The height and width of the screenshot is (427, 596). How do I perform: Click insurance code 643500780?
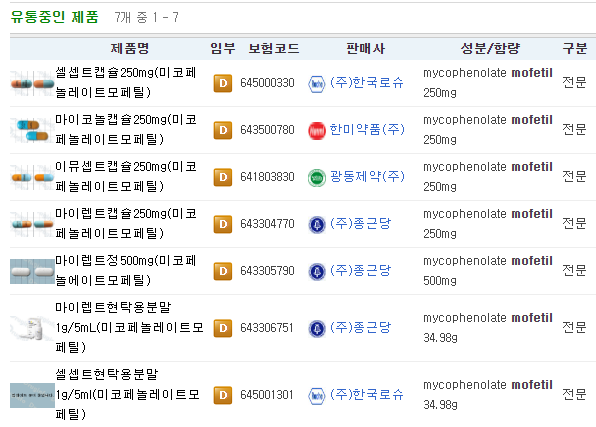[267, 130]
